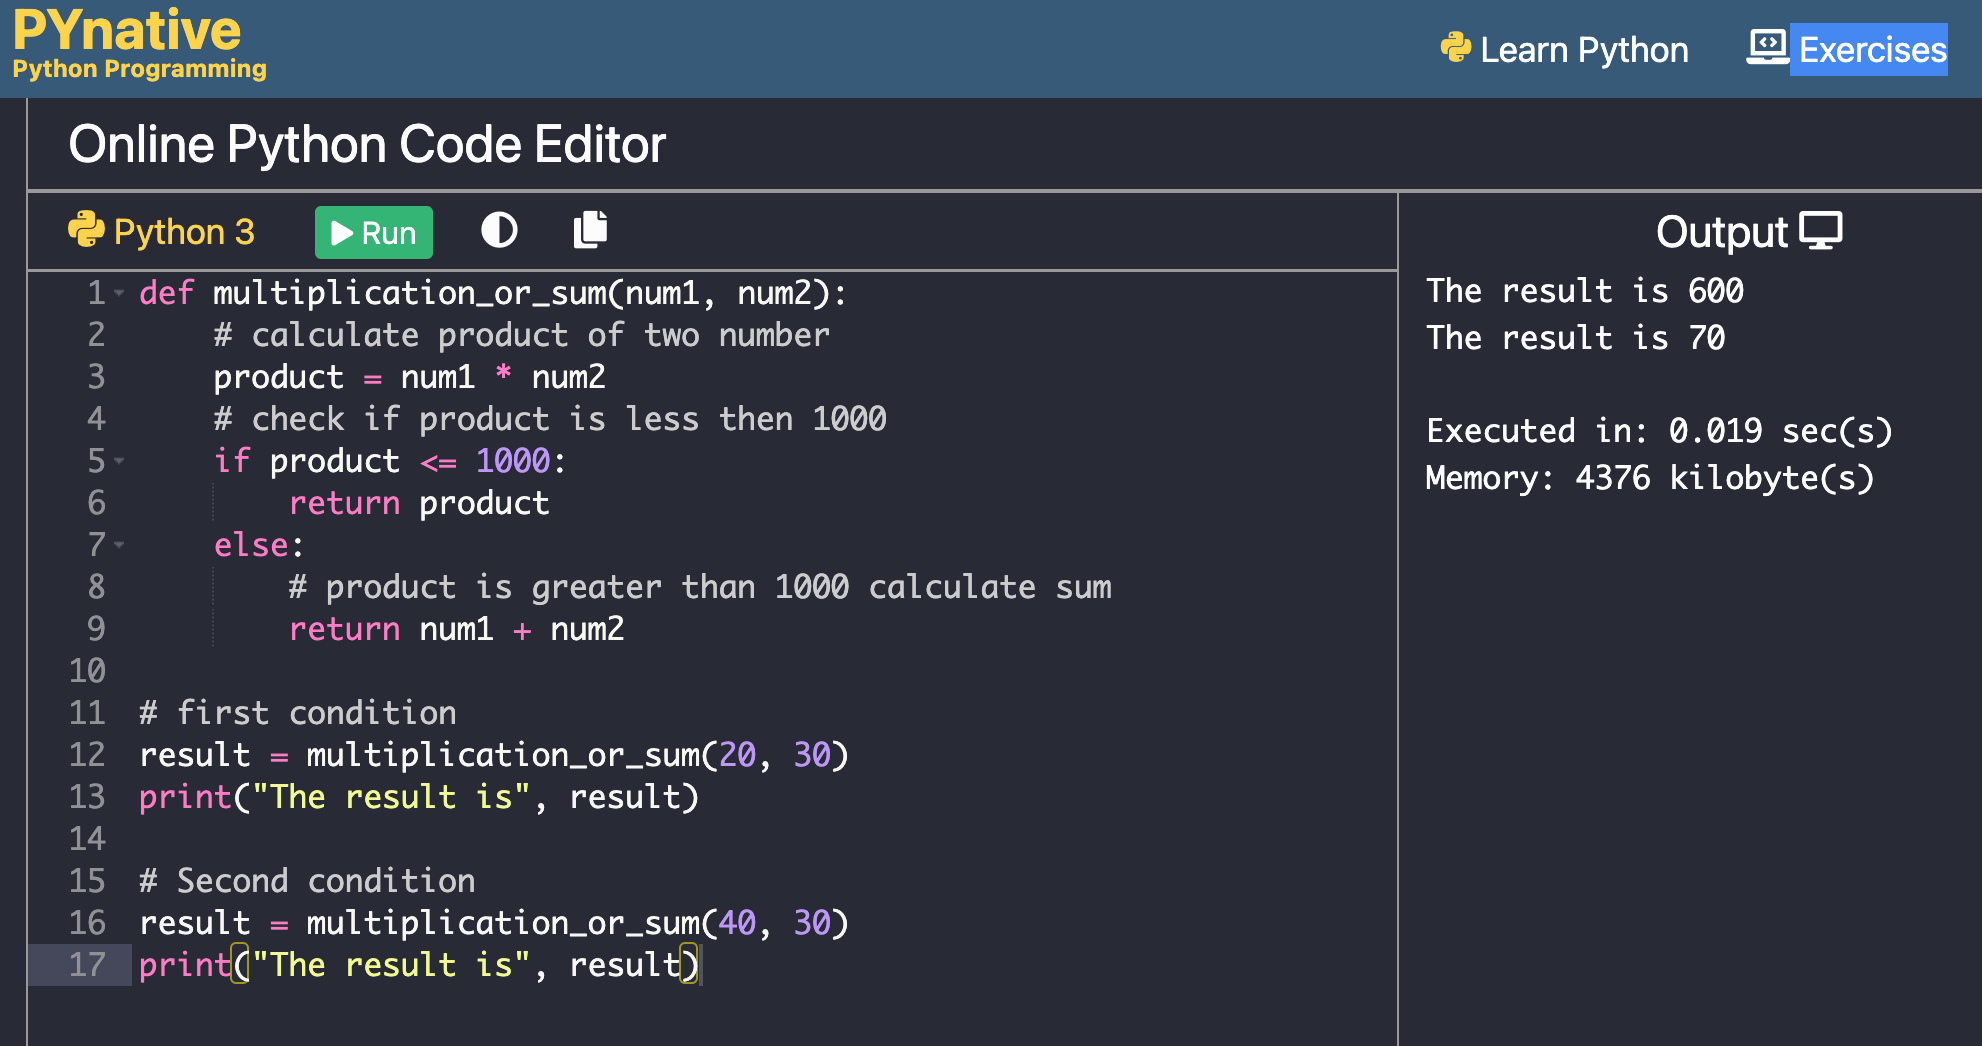Click the Python icon beside Learn Python
This screenshot has height=1046, width=1982.
click(x=1457, y=47)
